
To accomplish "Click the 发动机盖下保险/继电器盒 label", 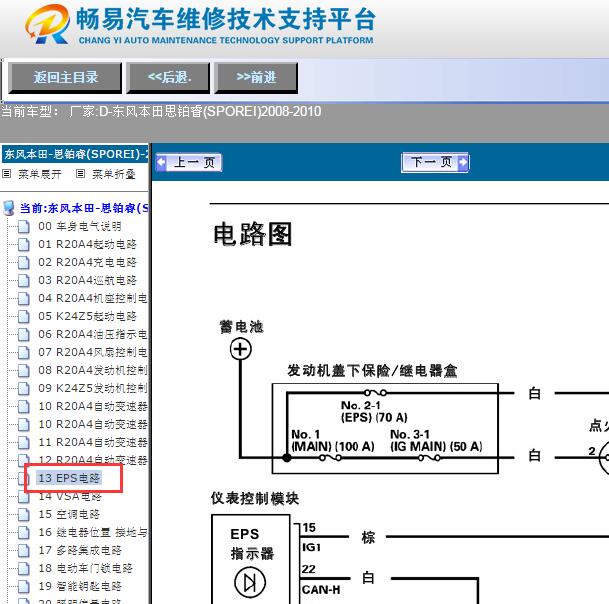I will click(372, 371).
